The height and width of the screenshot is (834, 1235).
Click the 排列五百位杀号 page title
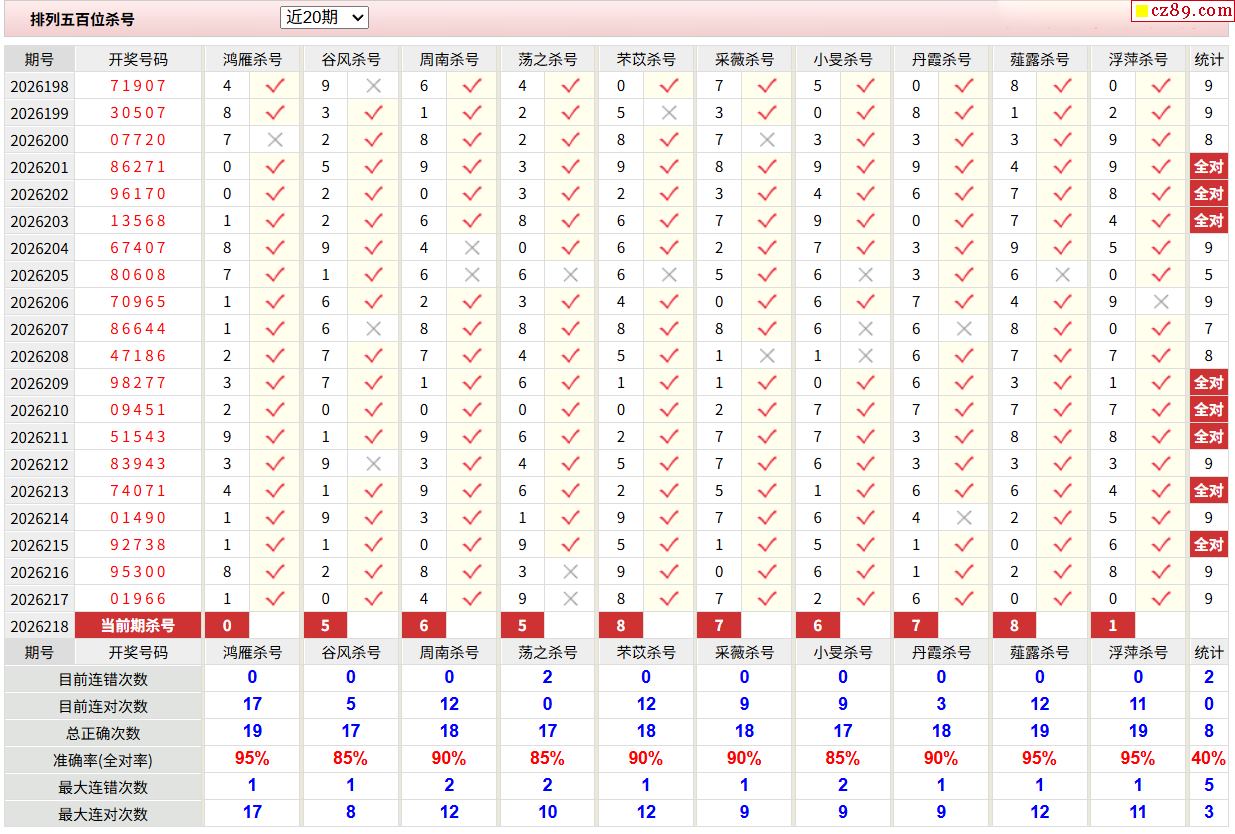[82, 19]
